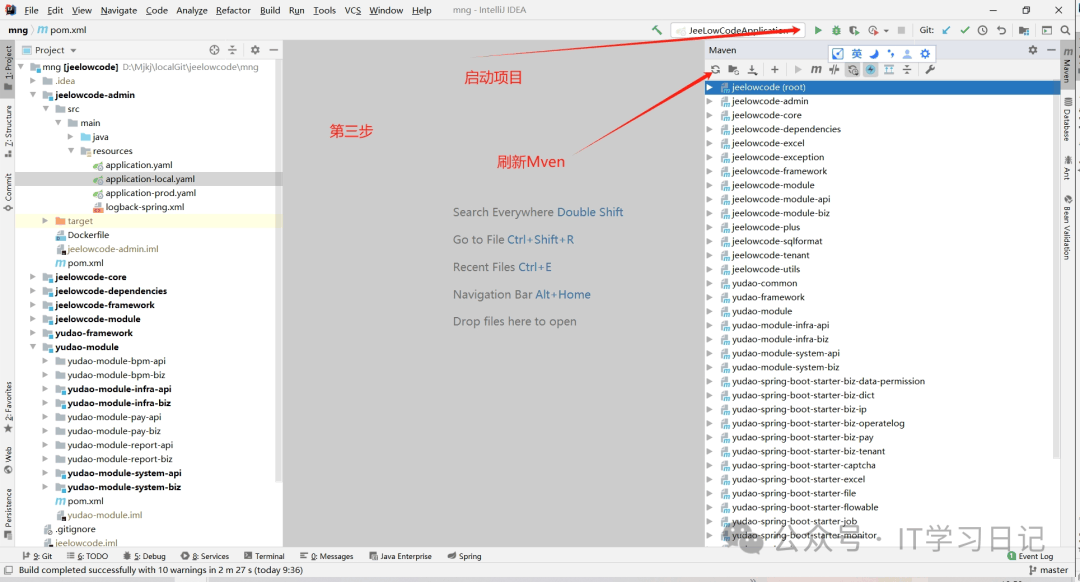The height and width of the screenshot is (582, 1080).
Task: Click the master Git branch widget
Action: click(x=1048, y=570)
